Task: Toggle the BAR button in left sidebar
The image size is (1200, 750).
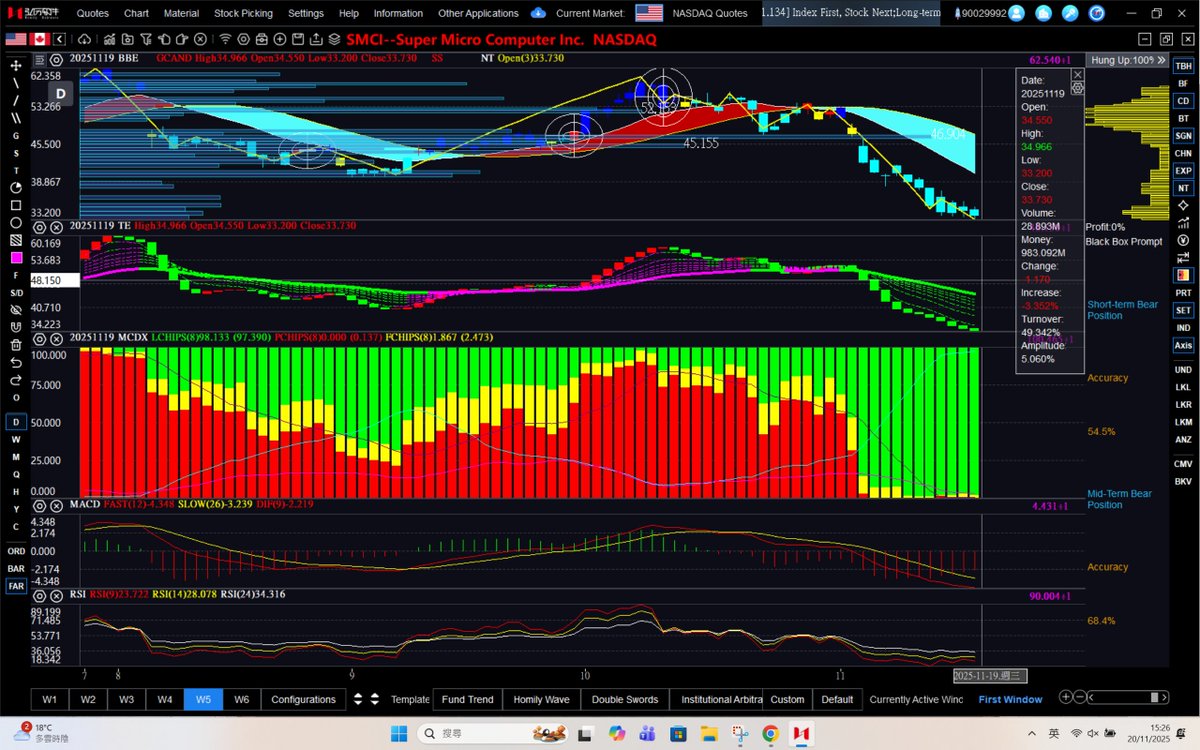Action: pos(16,568)
